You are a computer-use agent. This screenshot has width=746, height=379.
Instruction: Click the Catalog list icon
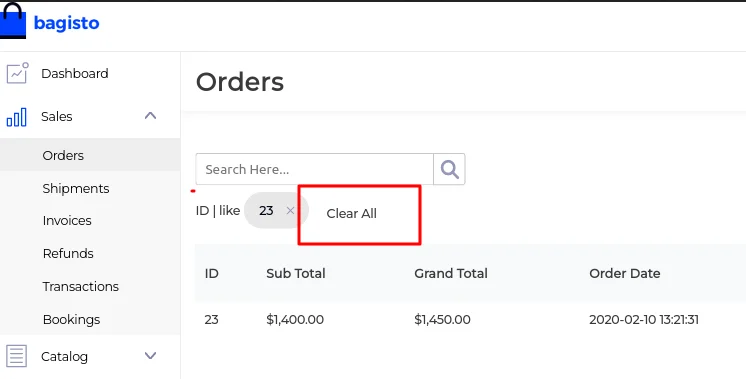click(16, 356)
